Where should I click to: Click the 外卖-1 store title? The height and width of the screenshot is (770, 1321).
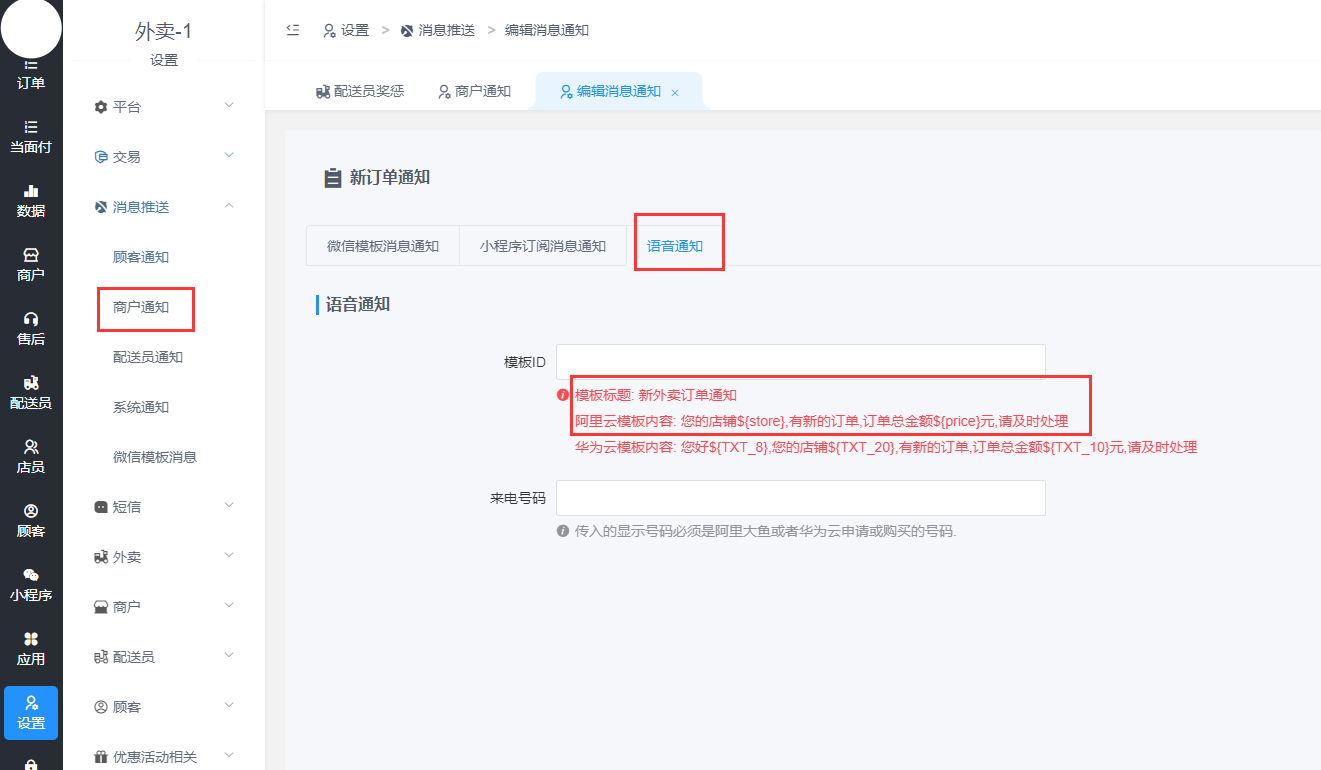(164, 31)
